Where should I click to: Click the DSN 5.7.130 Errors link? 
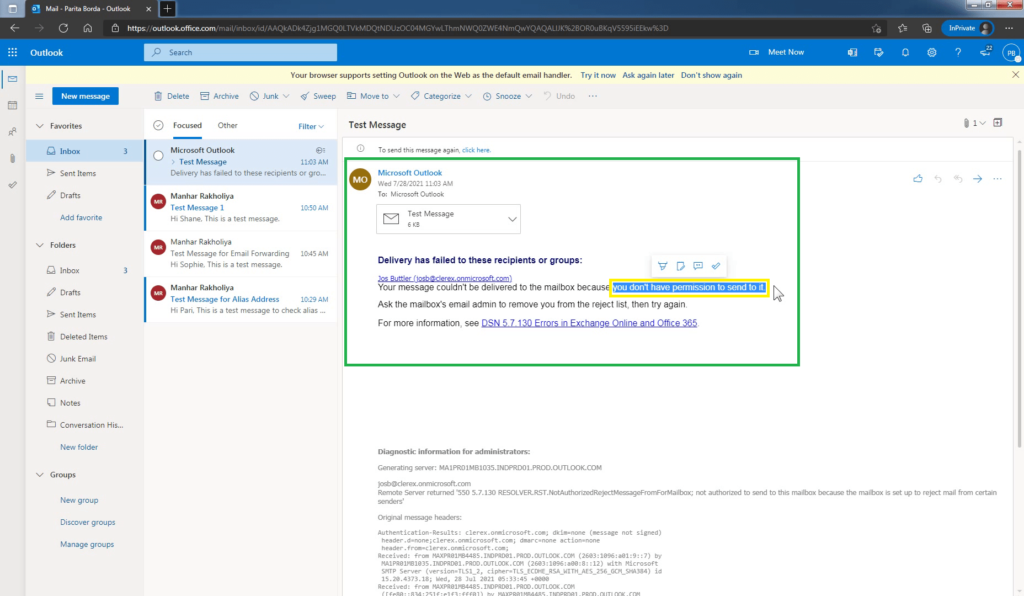coord(589,323)
